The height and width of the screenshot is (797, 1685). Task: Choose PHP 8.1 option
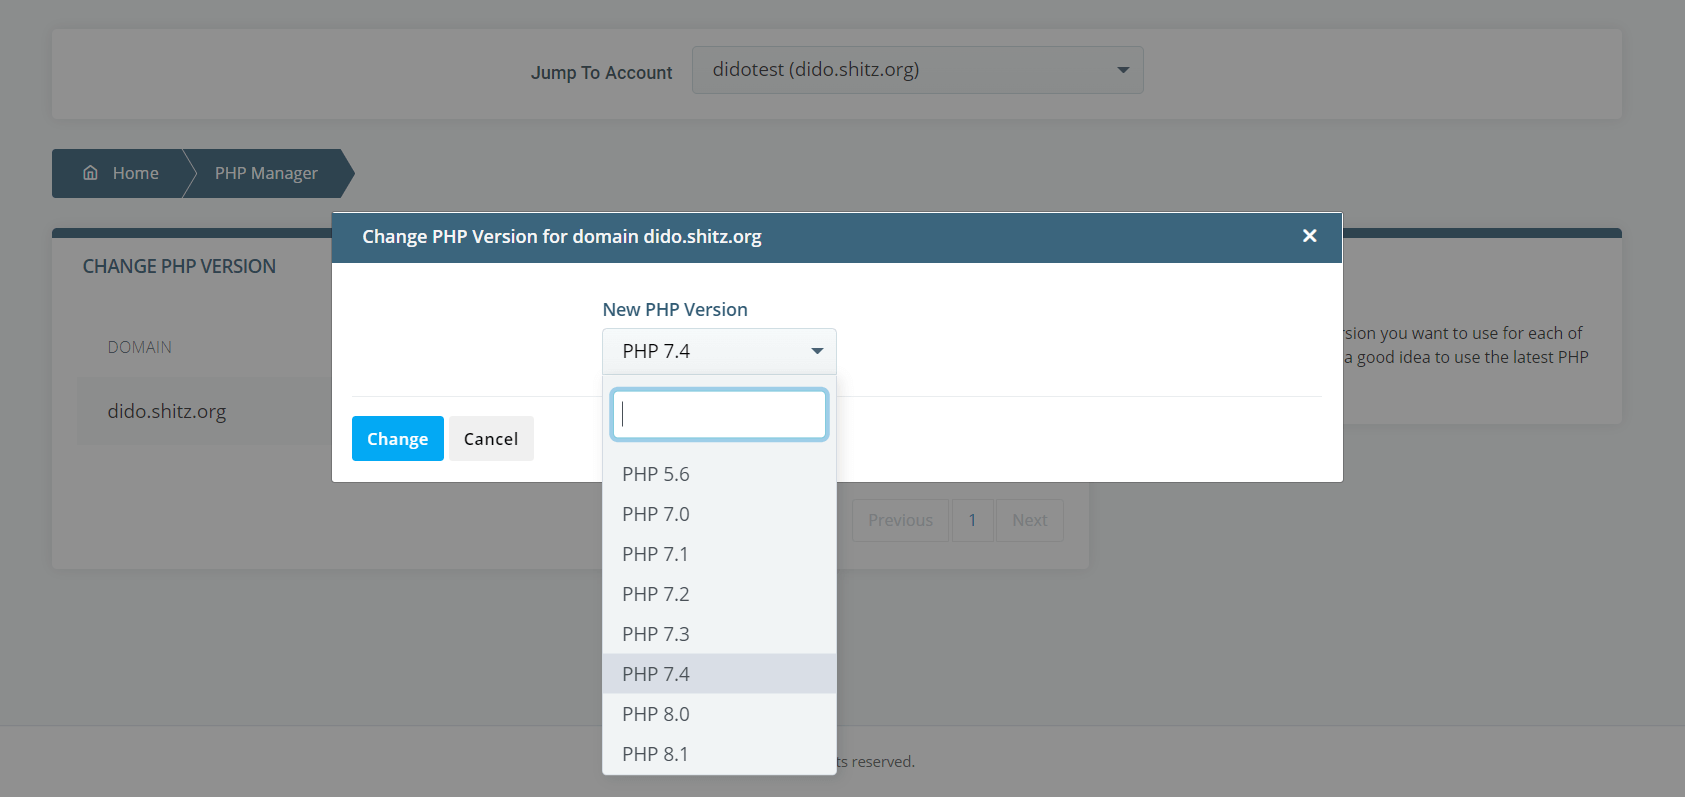pyautogui.click(x=719, y=754)
